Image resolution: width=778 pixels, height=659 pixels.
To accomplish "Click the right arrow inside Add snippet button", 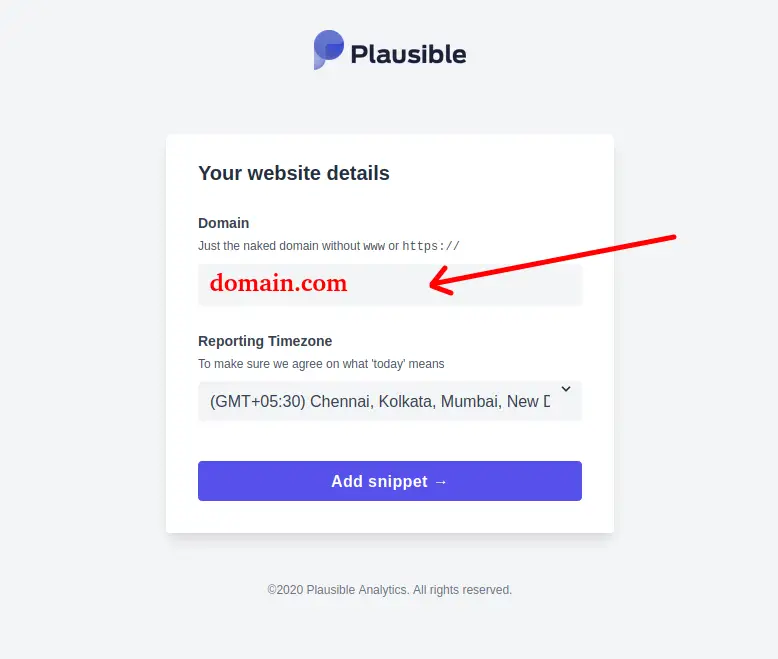I will point(441,482).
